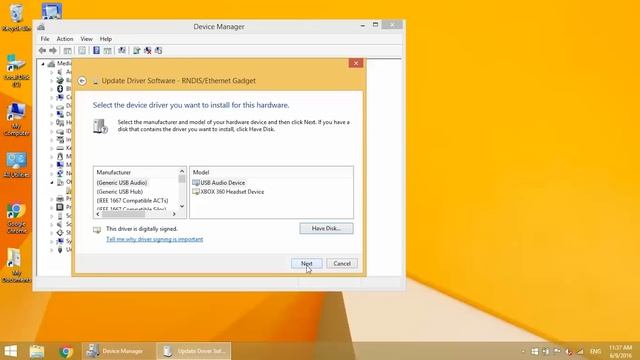Open the Windows Start button

pos(11,351)
